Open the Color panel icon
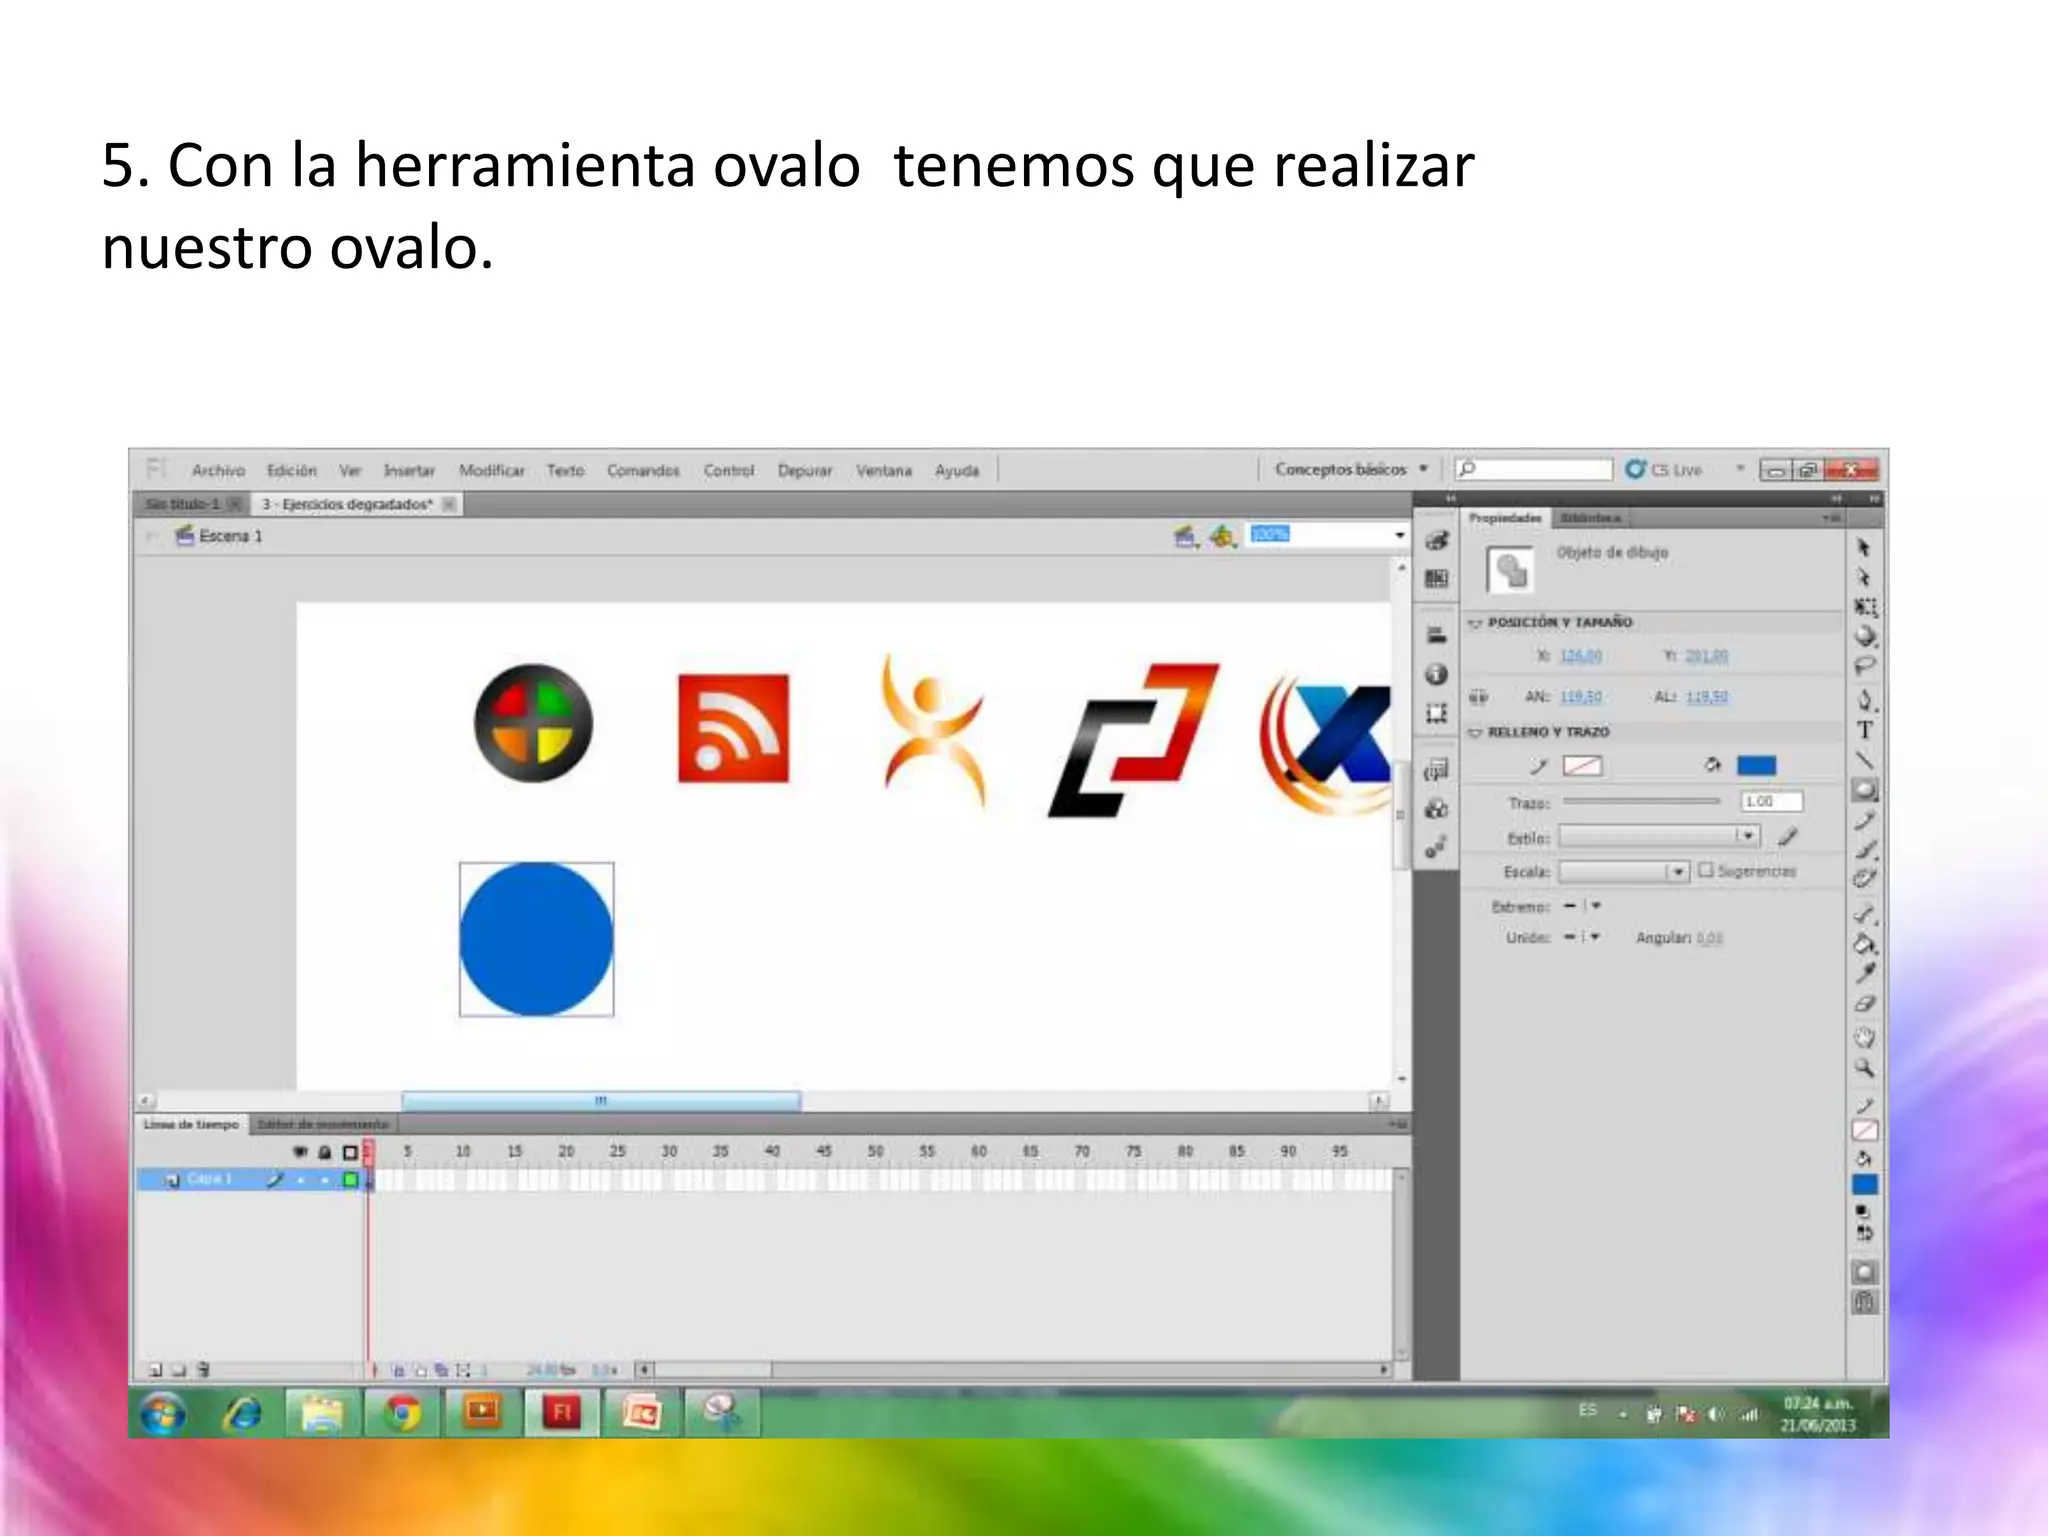Image resolution: width=2048 pixels, height=1536 pixels. (1437, 541)
